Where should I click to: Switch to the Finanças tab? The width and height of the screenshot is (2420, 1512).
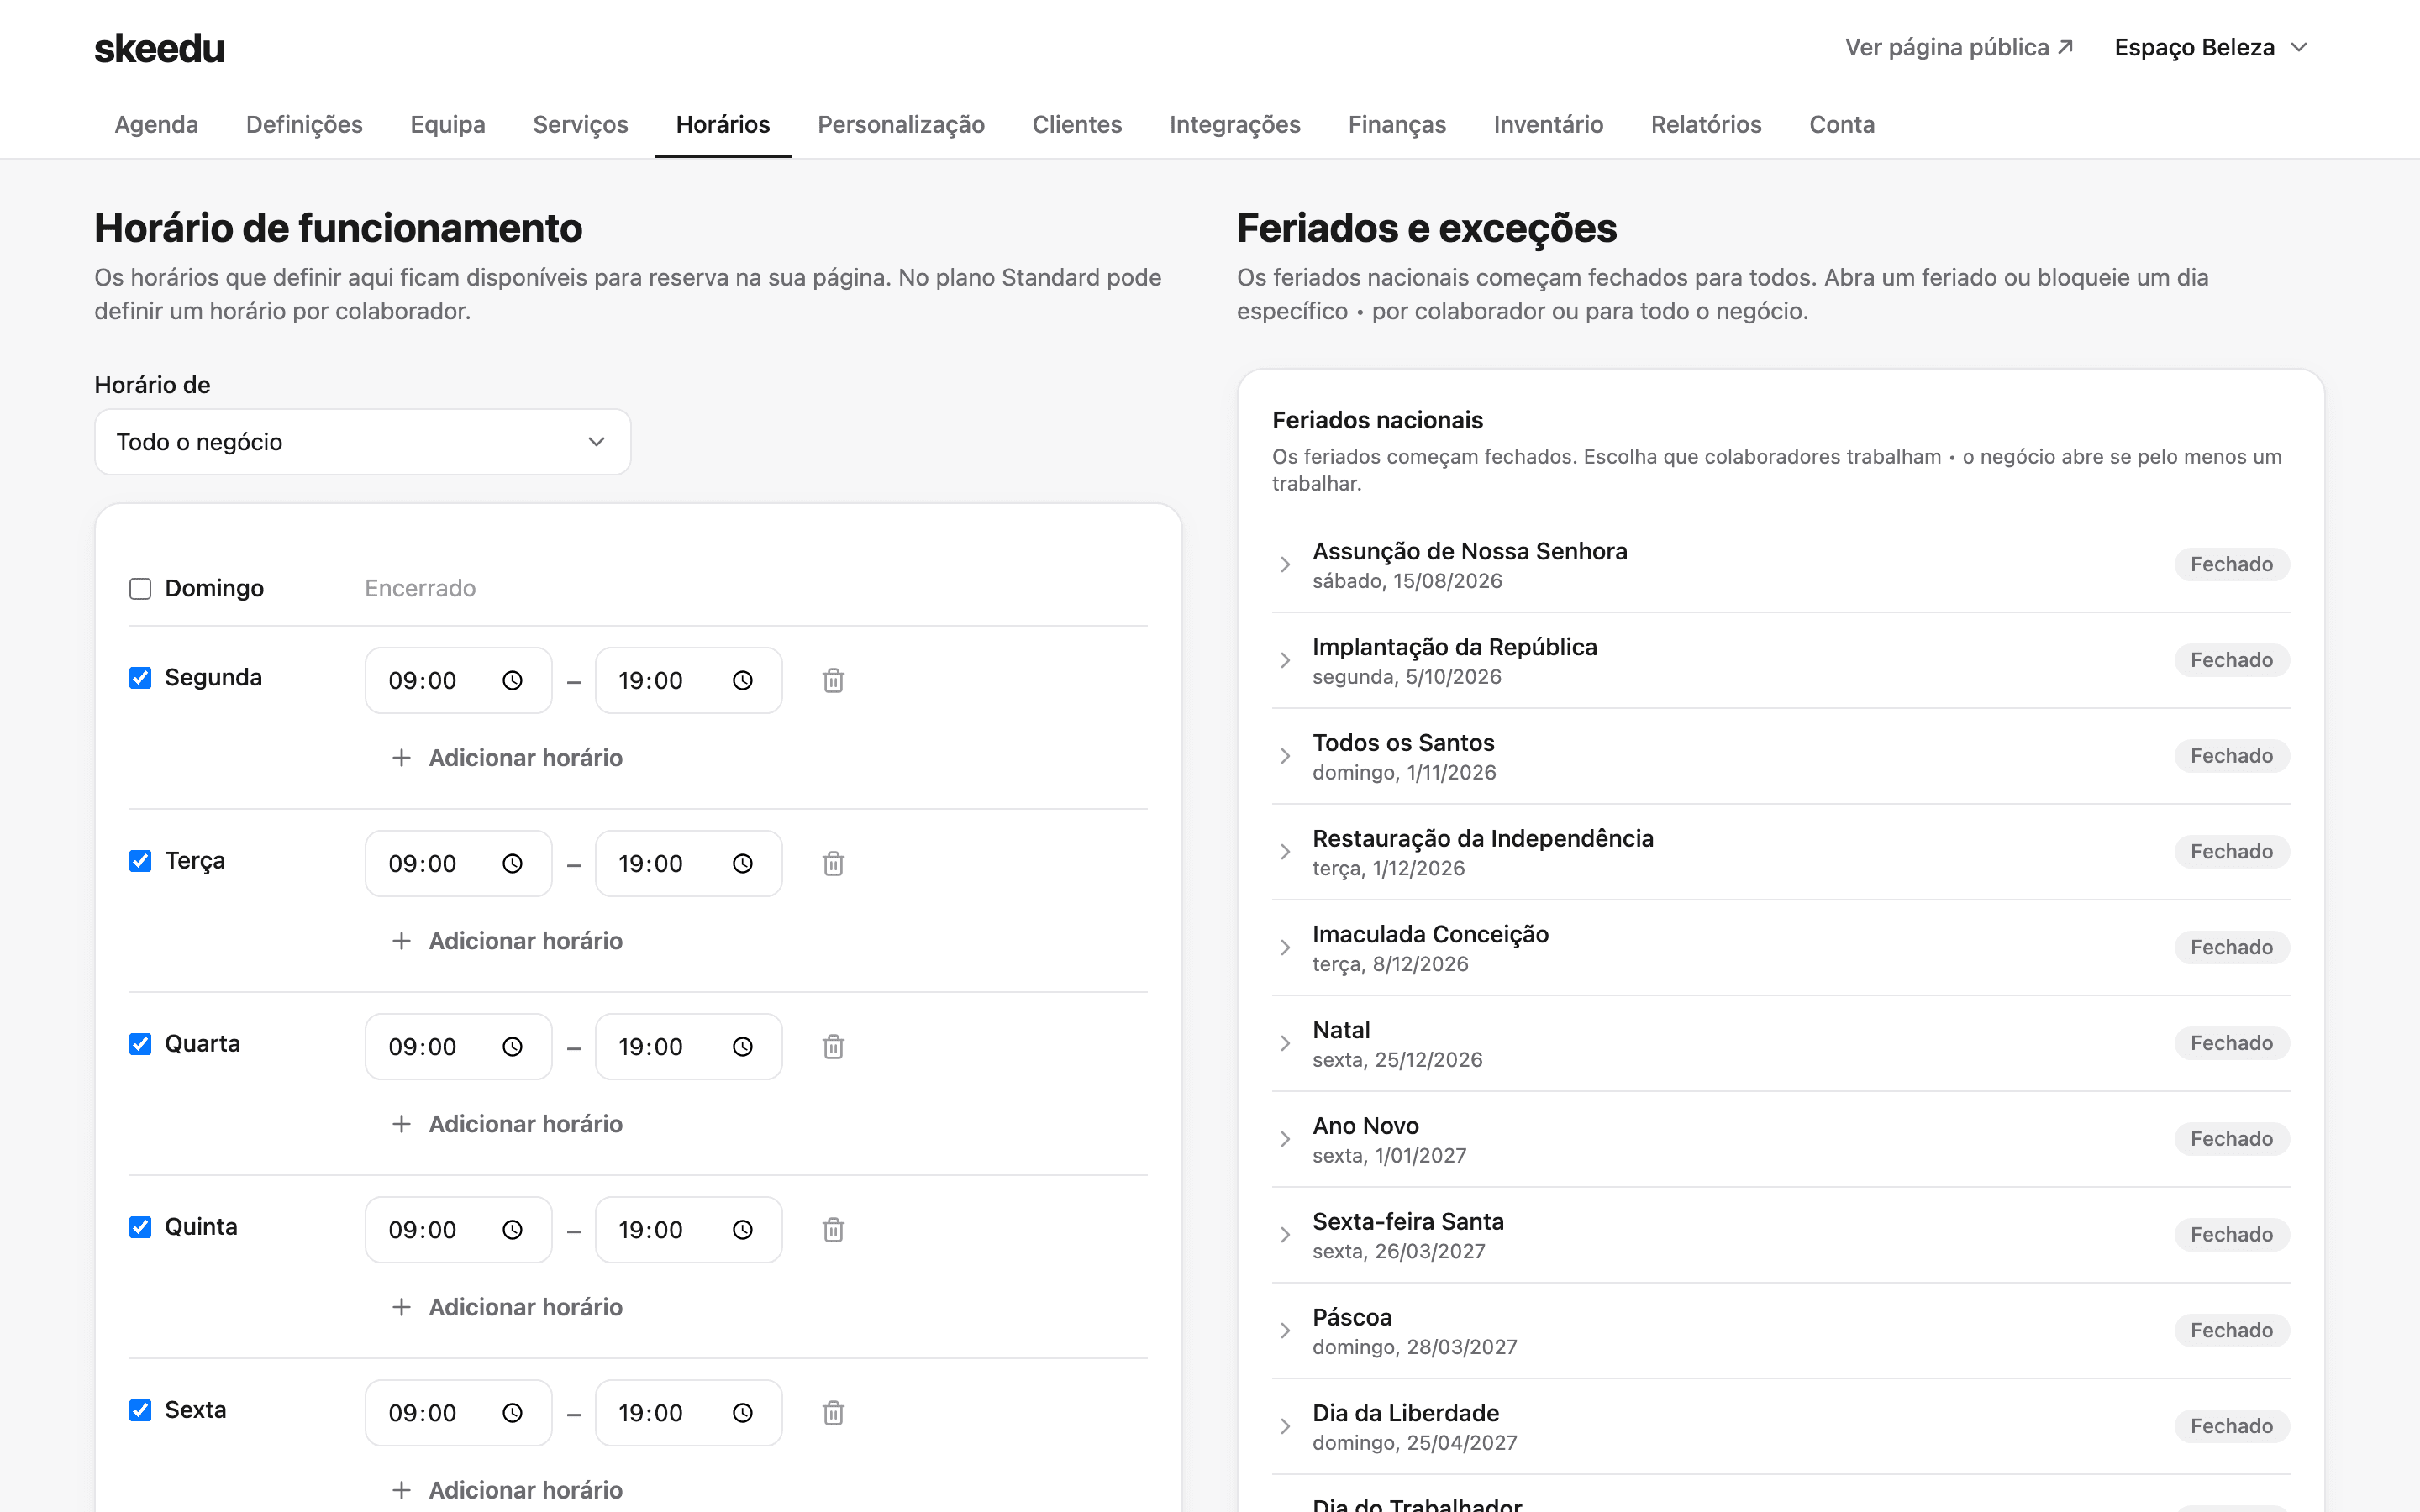[x=1397, y=124]
